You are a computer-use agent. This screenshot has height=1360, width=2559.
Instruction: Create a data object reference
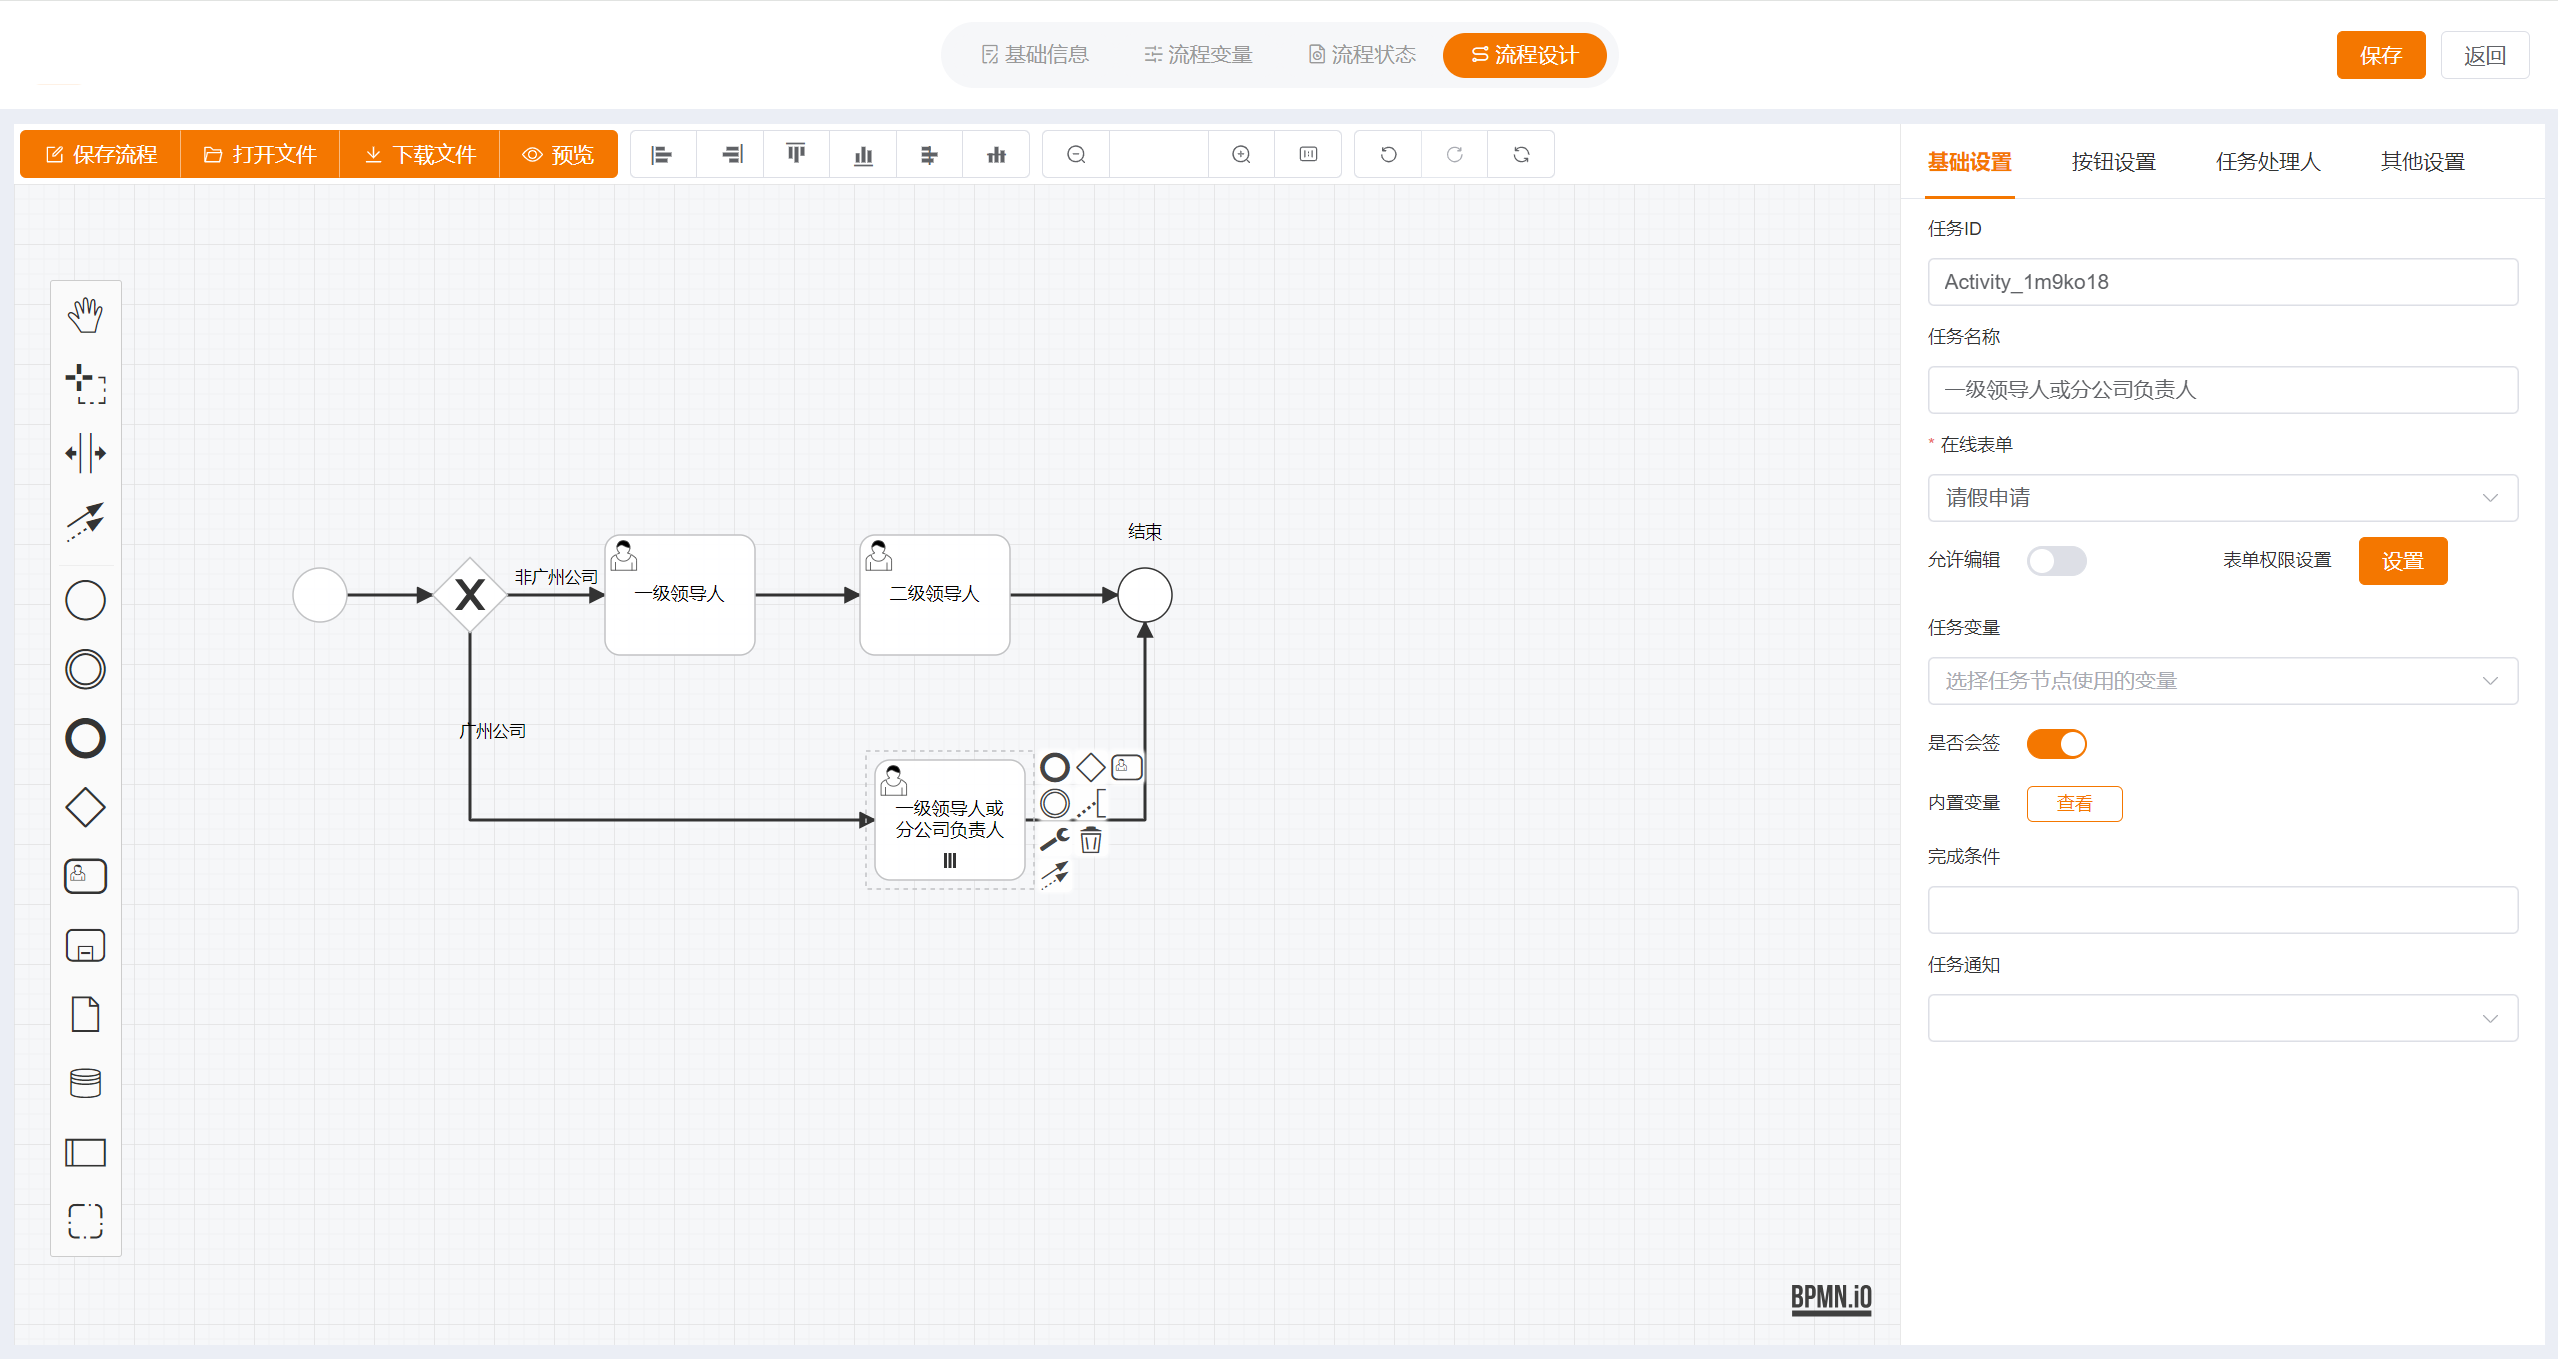coord(85,1014)
